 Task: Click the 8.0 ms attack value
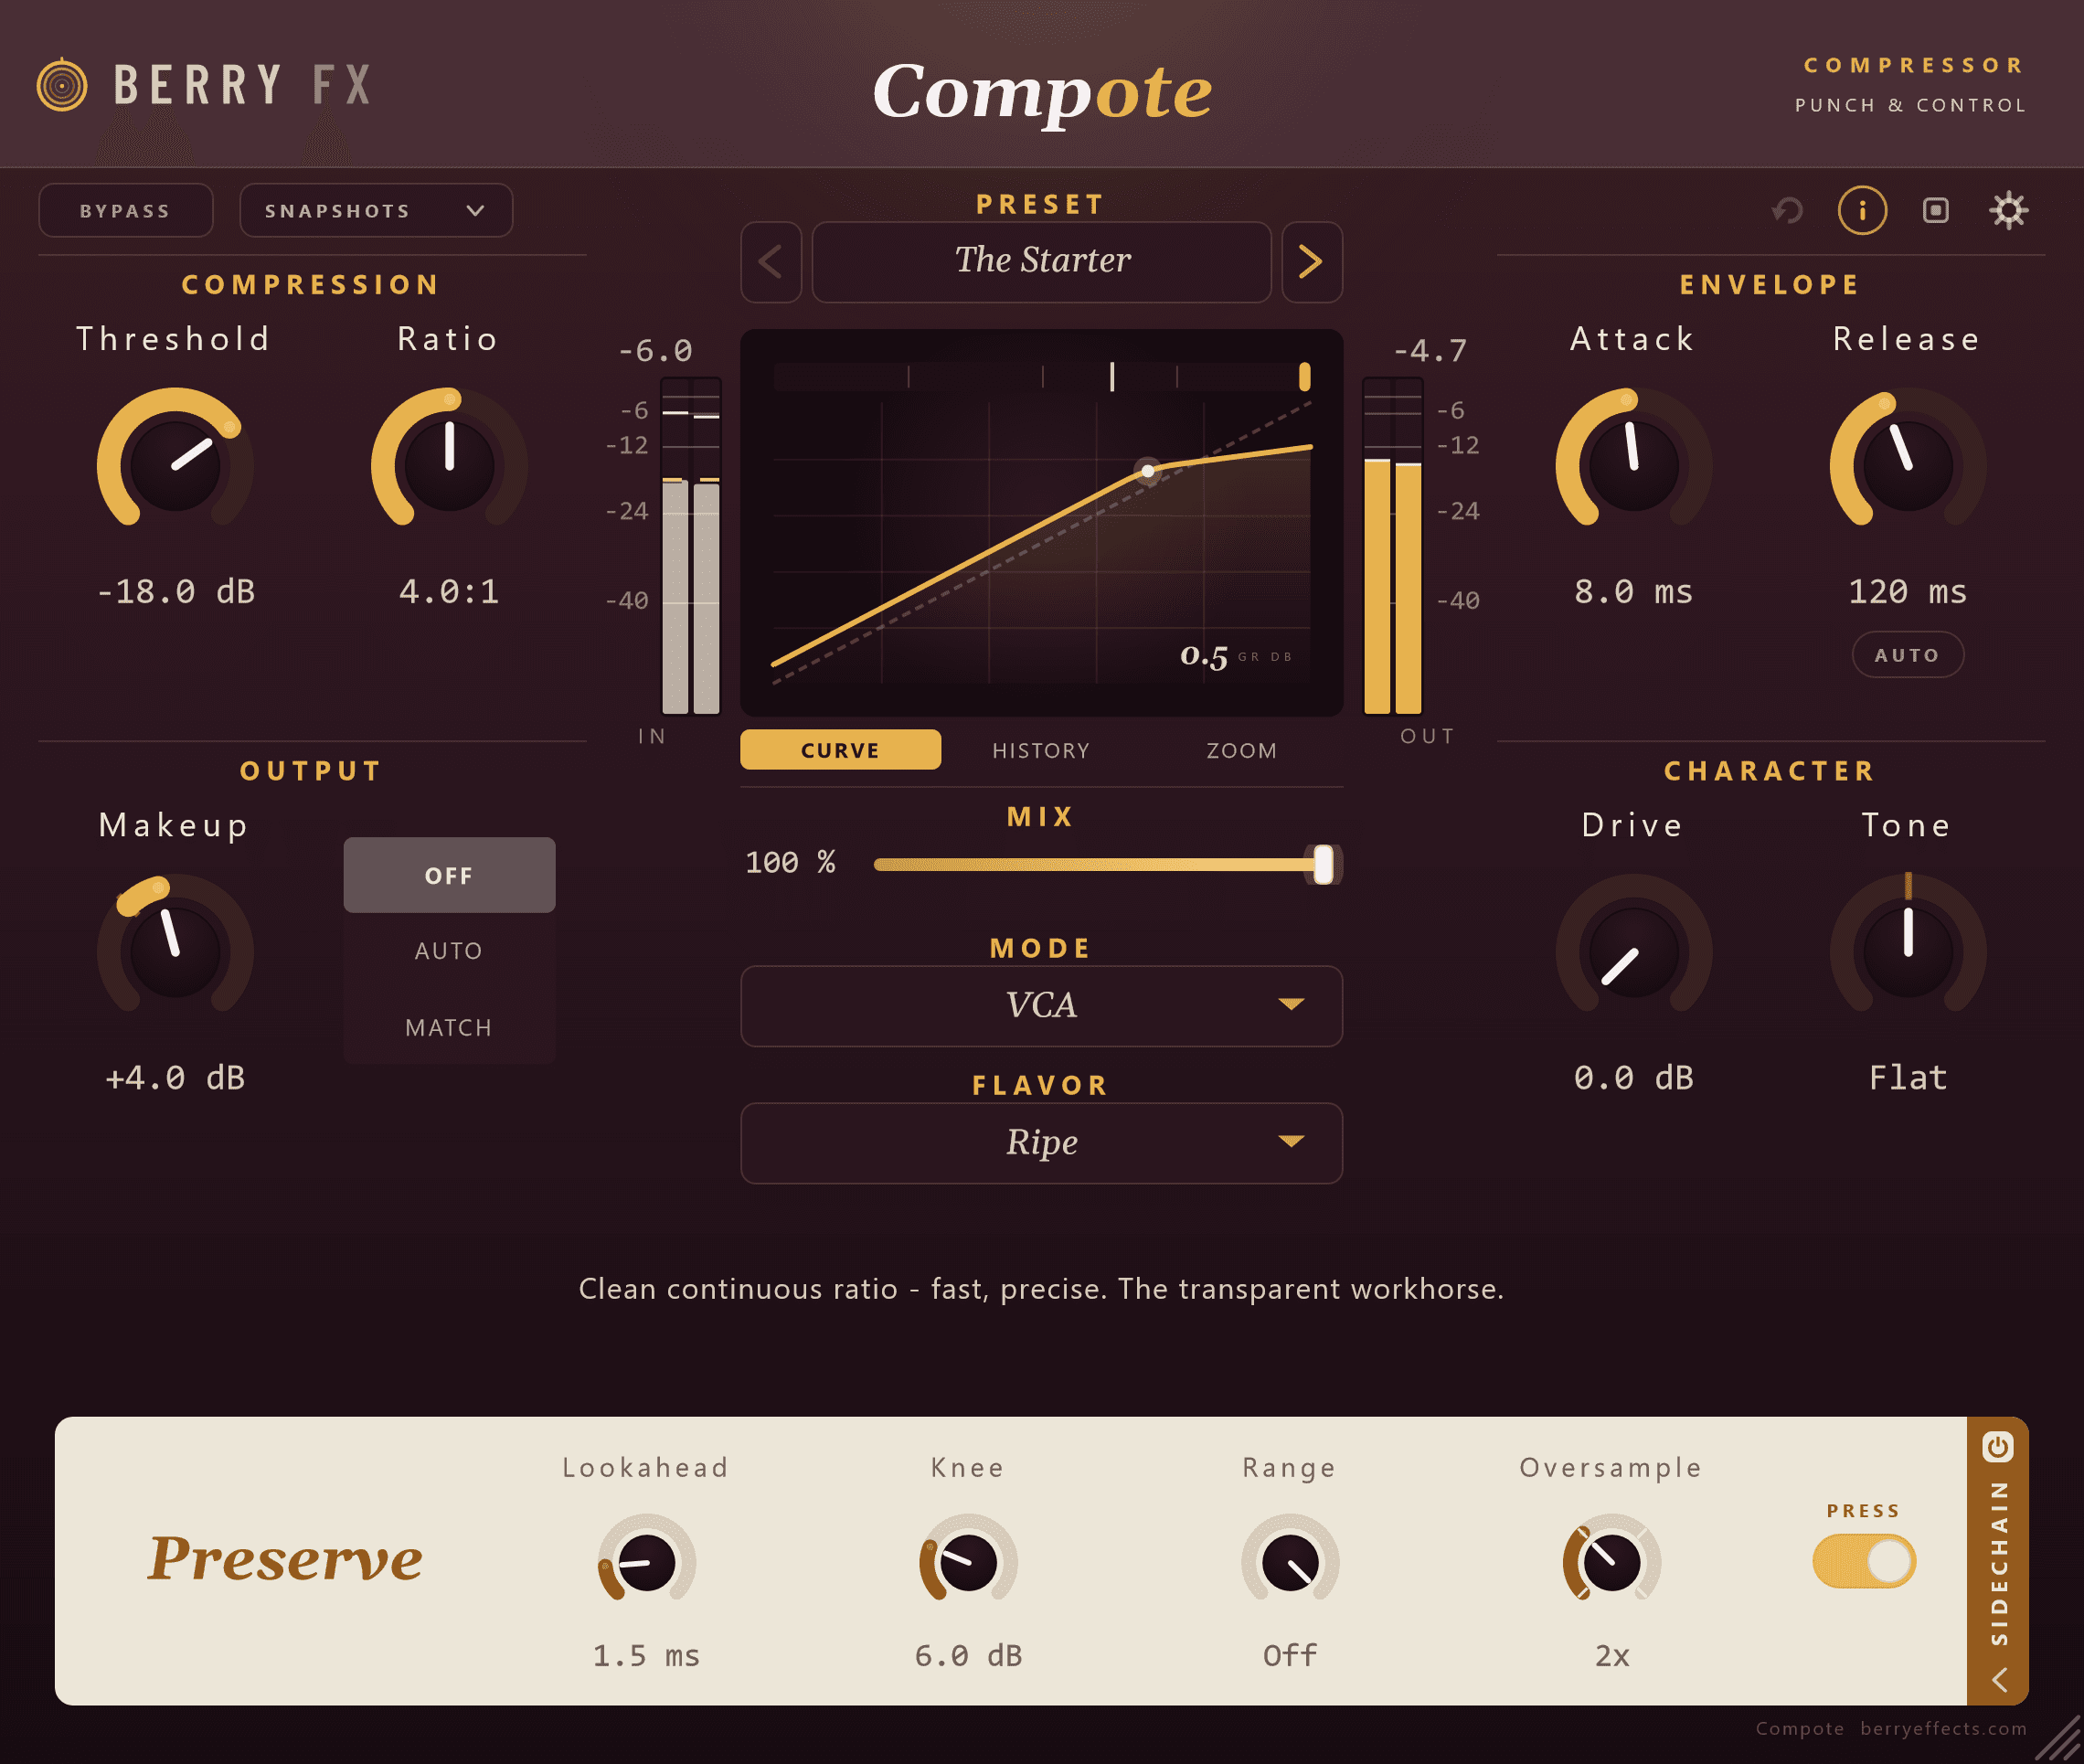(x=1634, y=591)
